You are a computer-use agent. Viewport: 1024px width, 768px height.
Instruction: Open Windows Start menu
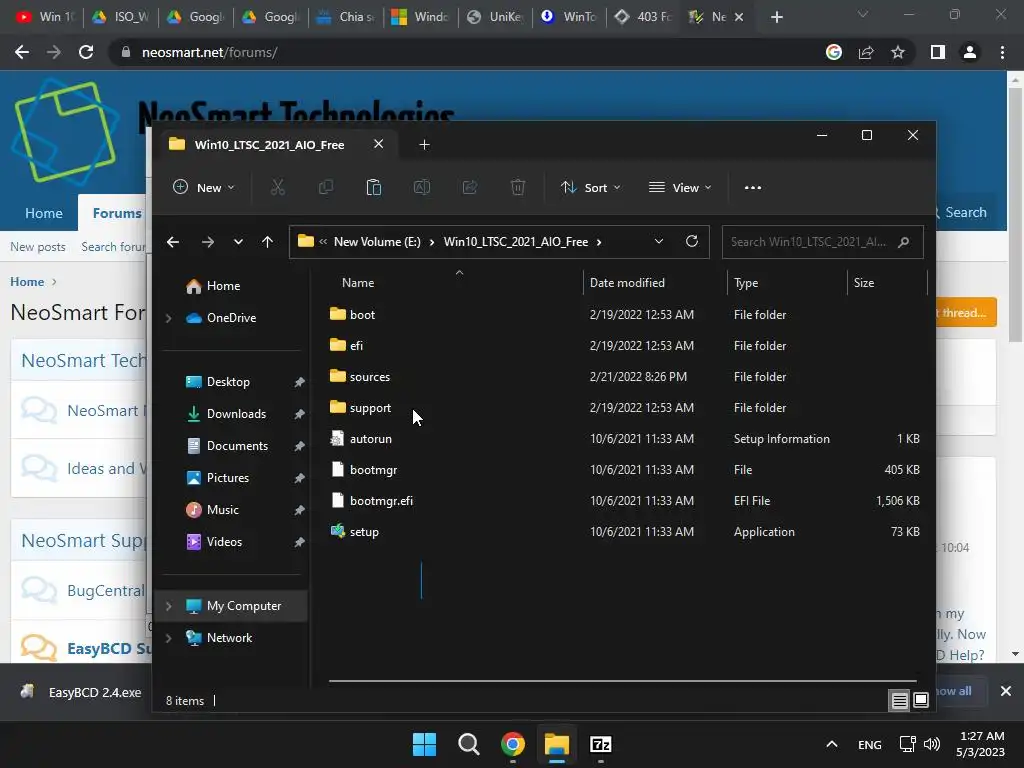point(424,744)
